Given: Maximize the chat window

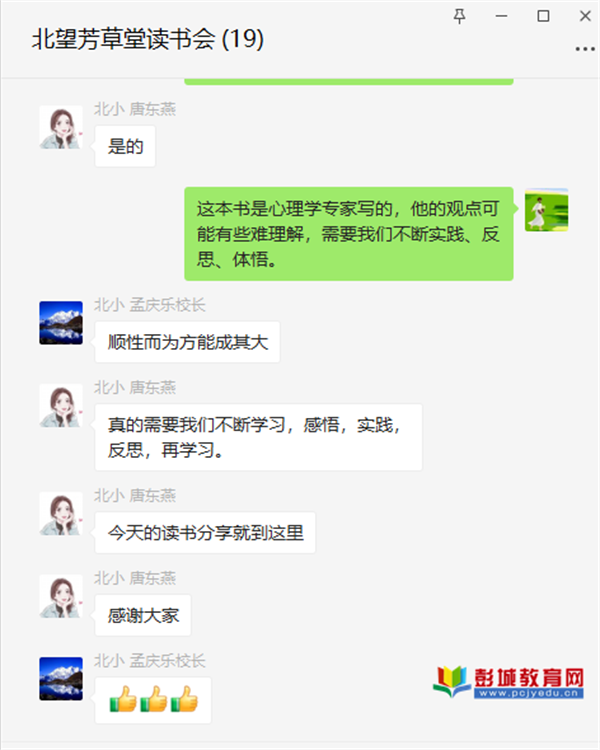Looking at the screenshot, I should coord(543,16).
